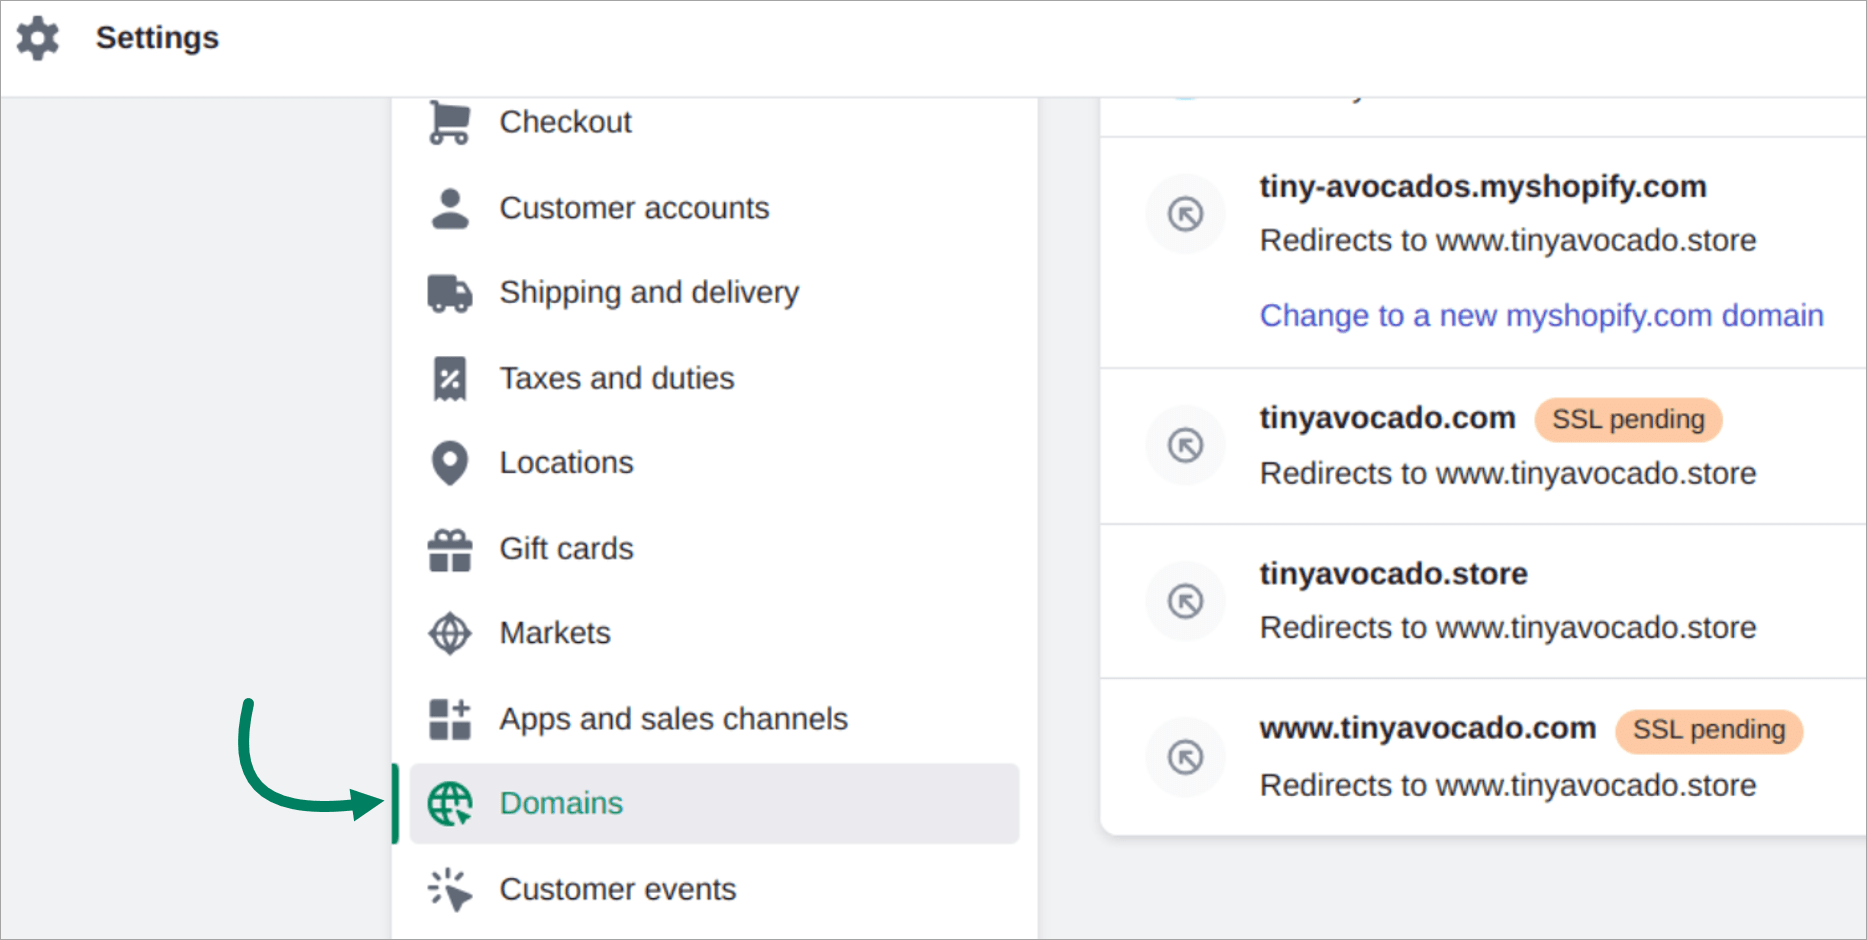1867x940 pixels.
Task: Click the Locations pin icon
Action: 449,463
